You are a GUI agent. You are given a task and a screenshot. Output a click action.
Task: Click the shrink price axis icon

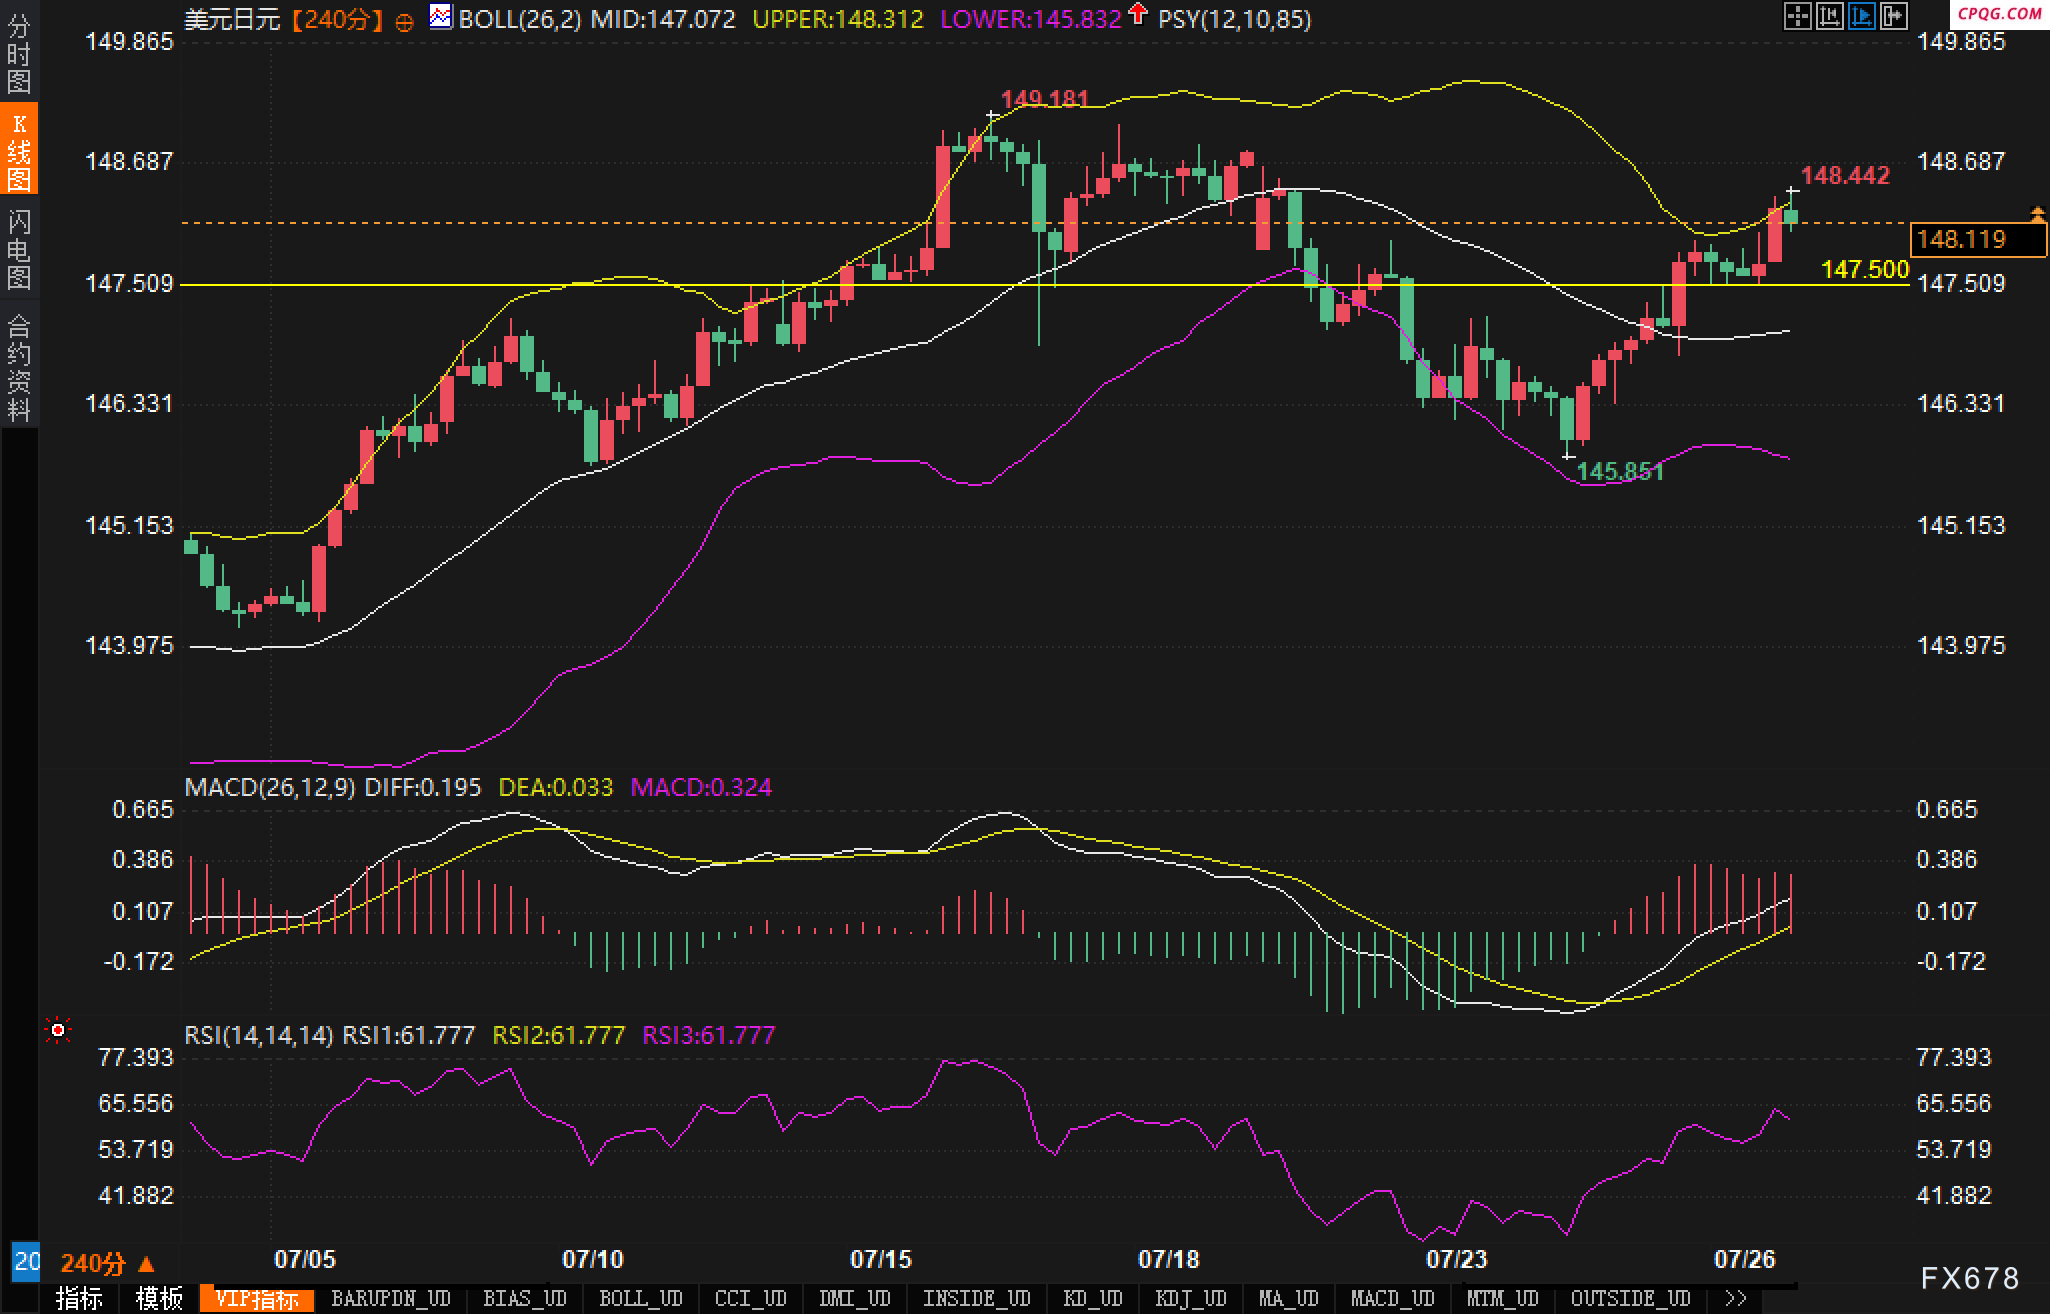(x=1829, y=16)
